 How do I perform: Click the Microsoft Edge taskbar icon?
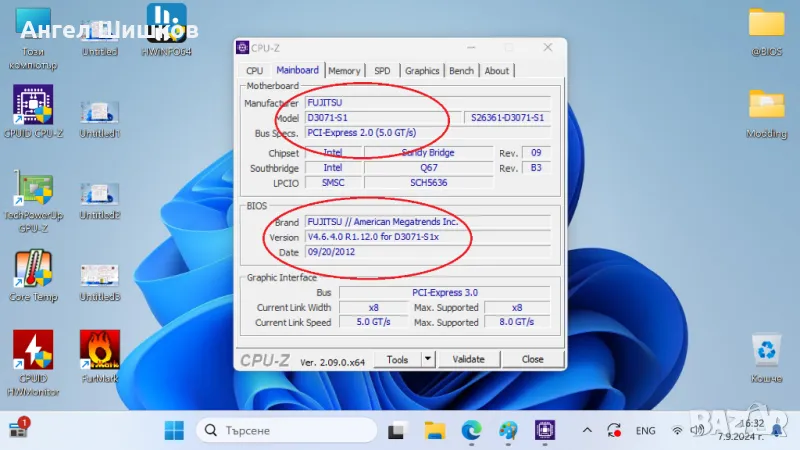471,430
